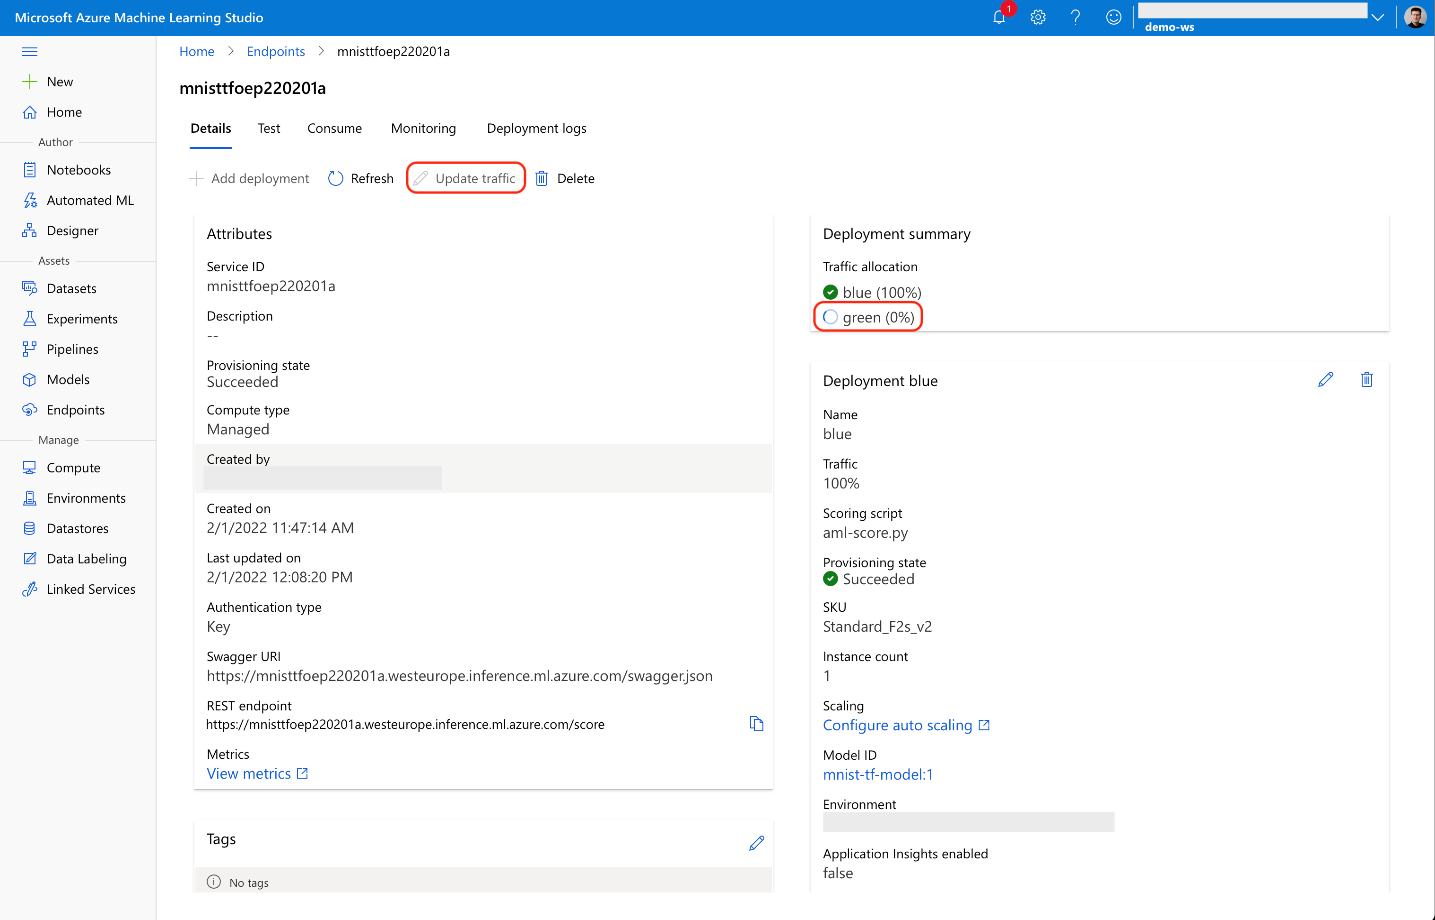Open Designer icon in sidebar
Image resolution: width=1435 pixels, height=920 pixels.
[x=30, y=230]
